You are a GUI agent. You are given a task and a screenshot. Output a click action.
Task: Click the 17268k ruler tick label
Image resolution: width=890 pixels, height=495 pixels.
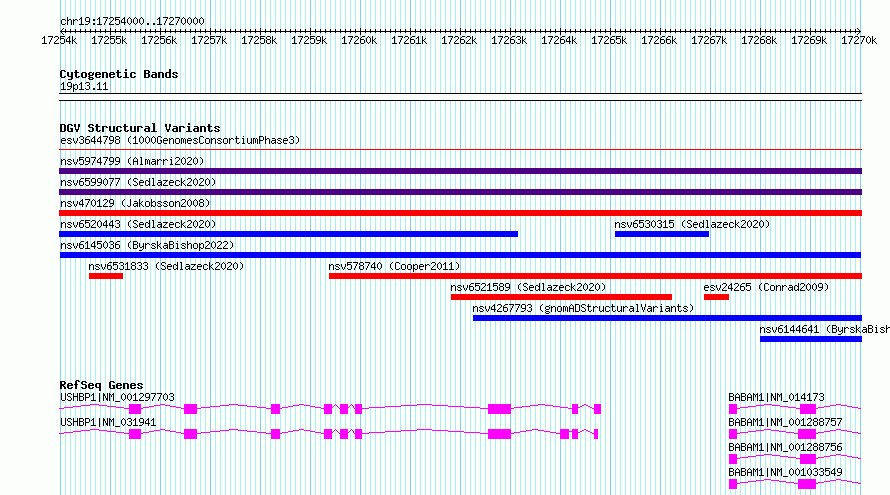759,40
